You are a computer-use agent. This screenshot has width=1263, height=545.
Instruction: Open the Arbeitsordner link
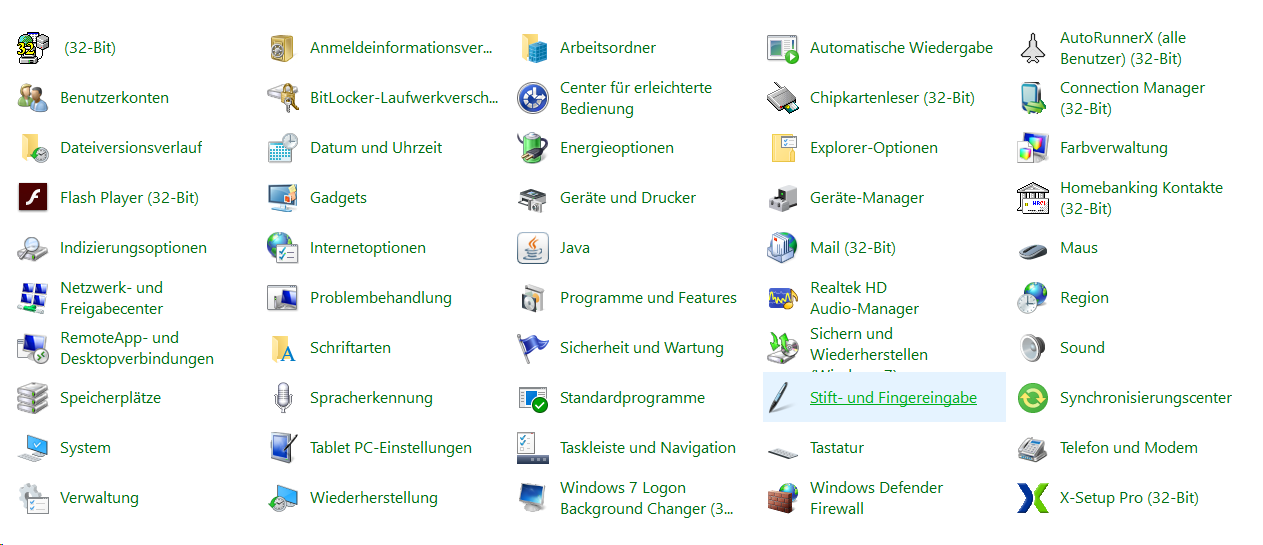(608, 48)
